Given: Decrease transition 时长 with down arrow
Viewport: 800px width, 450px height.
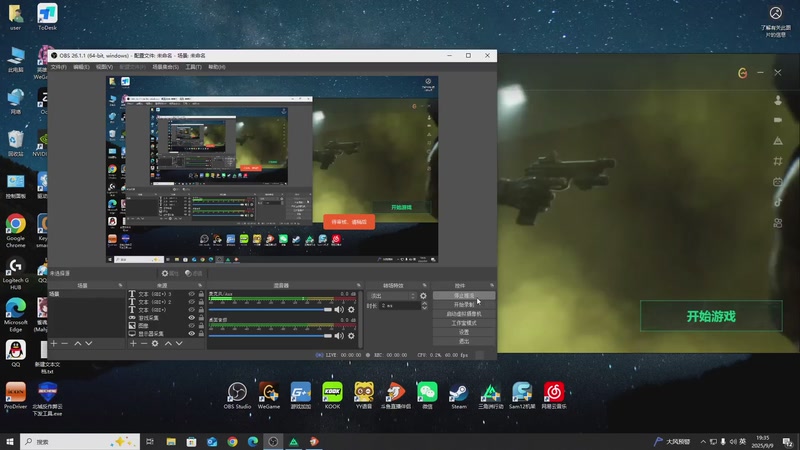Looking at the screenshot, I should tap(424, 308).
